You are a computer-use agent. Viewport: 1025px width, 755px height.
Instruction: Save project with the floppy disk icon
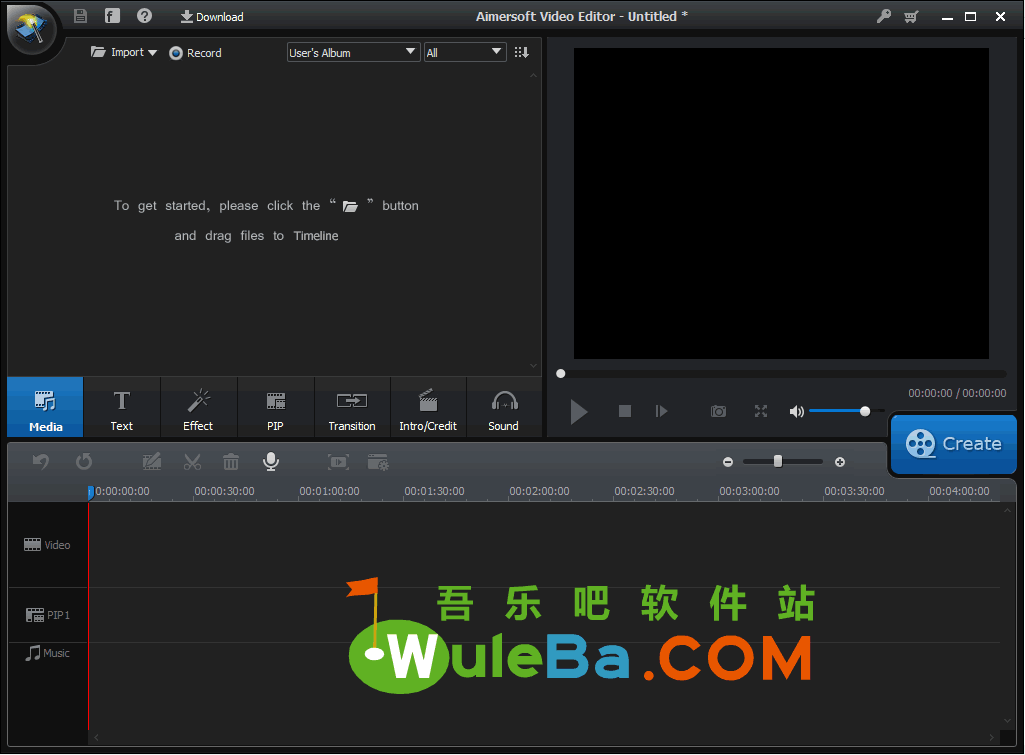coord(80,16)
